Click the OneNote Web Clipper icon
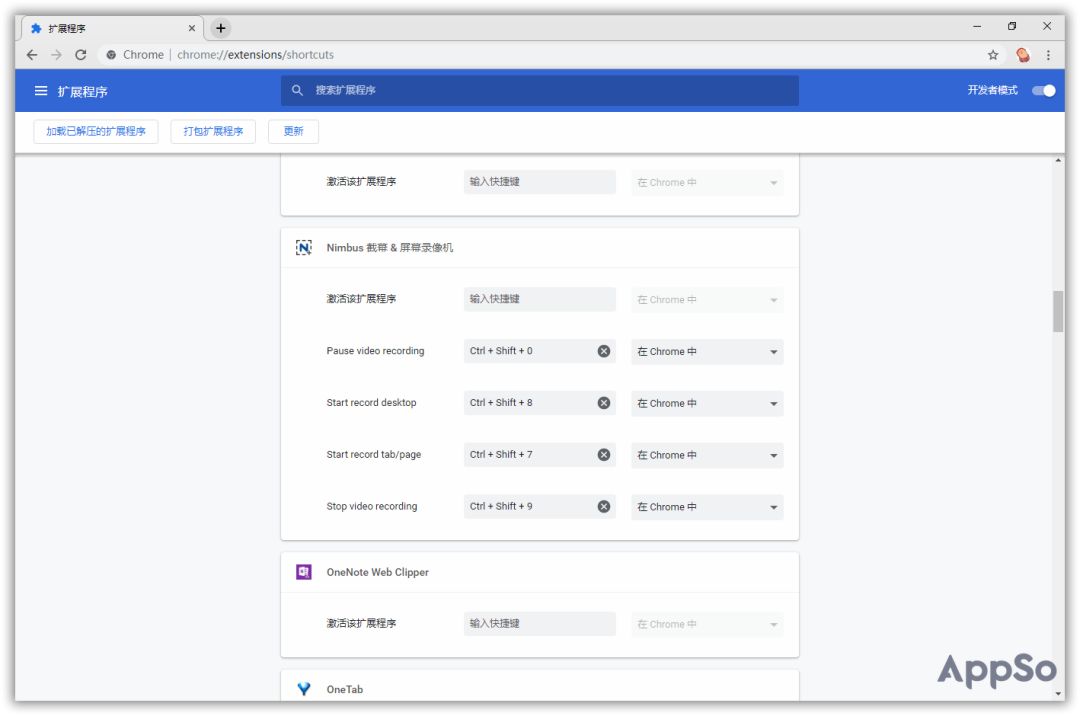This screenshot has width=1080, height=716. [x=304, y=572]
